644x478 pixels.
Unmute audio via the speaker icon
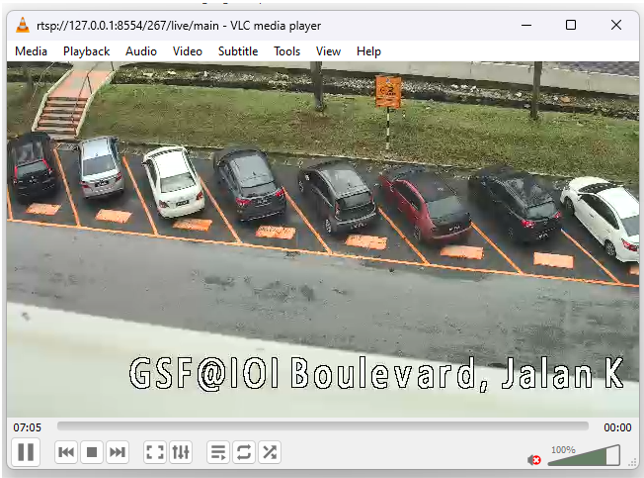[534, 460]
